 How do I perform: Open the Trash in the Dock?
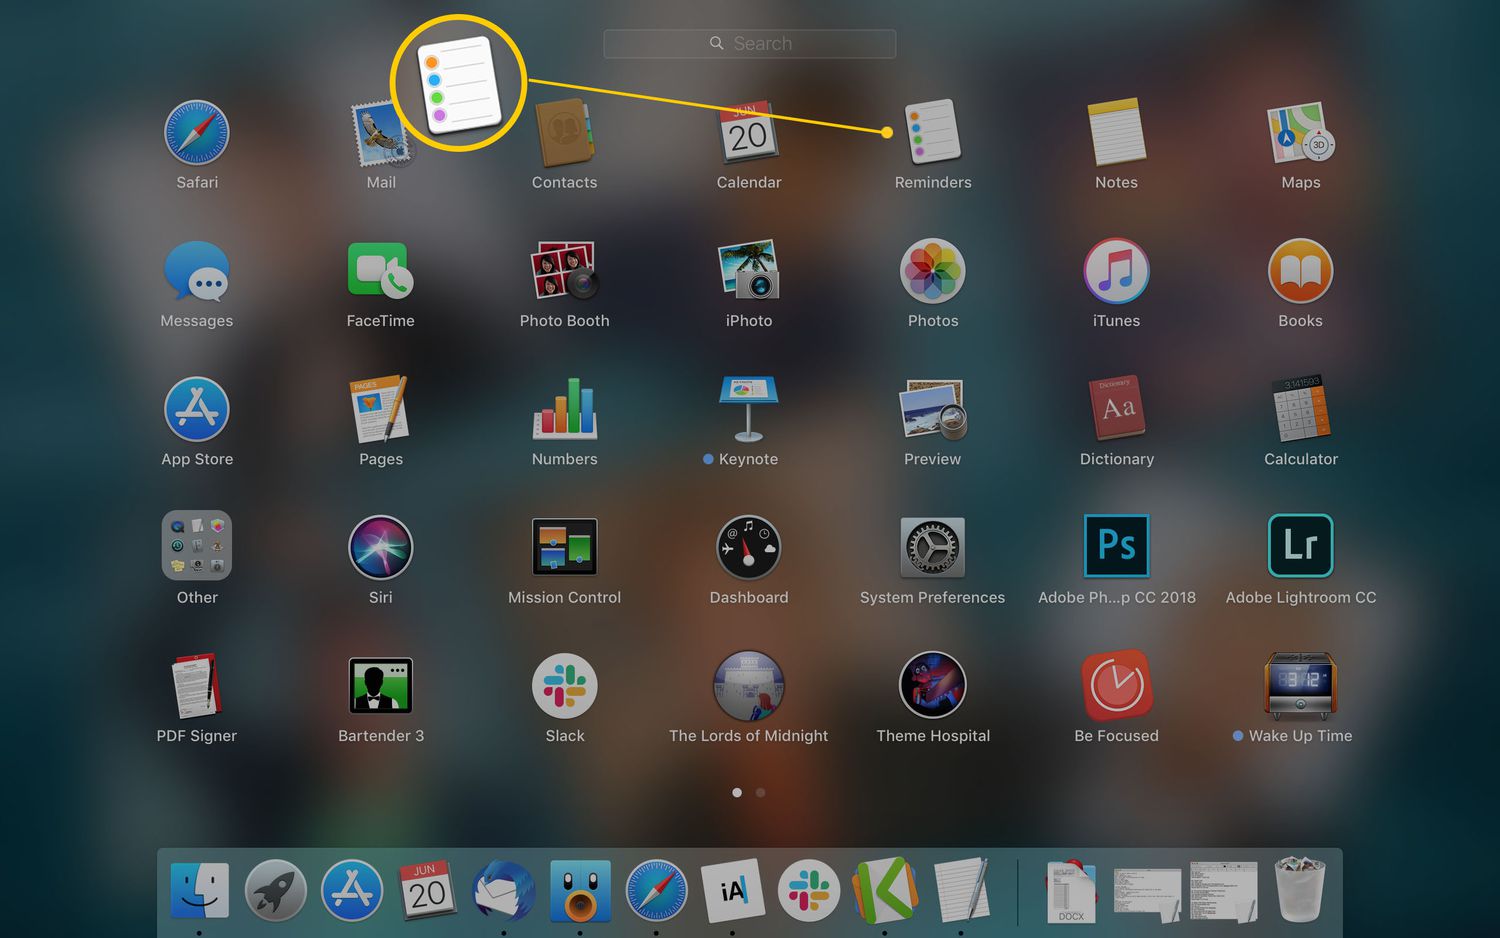(x=1300, y=889)
